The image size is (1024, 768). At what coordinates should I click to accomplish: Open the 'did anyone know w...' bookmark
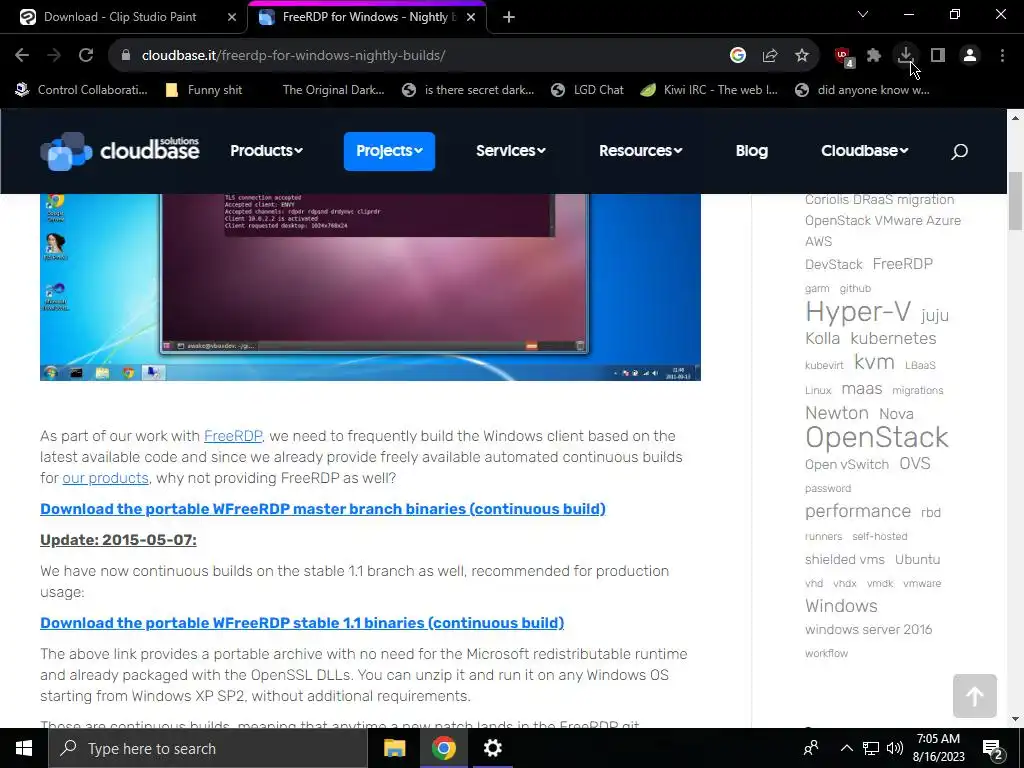point(863,90)
